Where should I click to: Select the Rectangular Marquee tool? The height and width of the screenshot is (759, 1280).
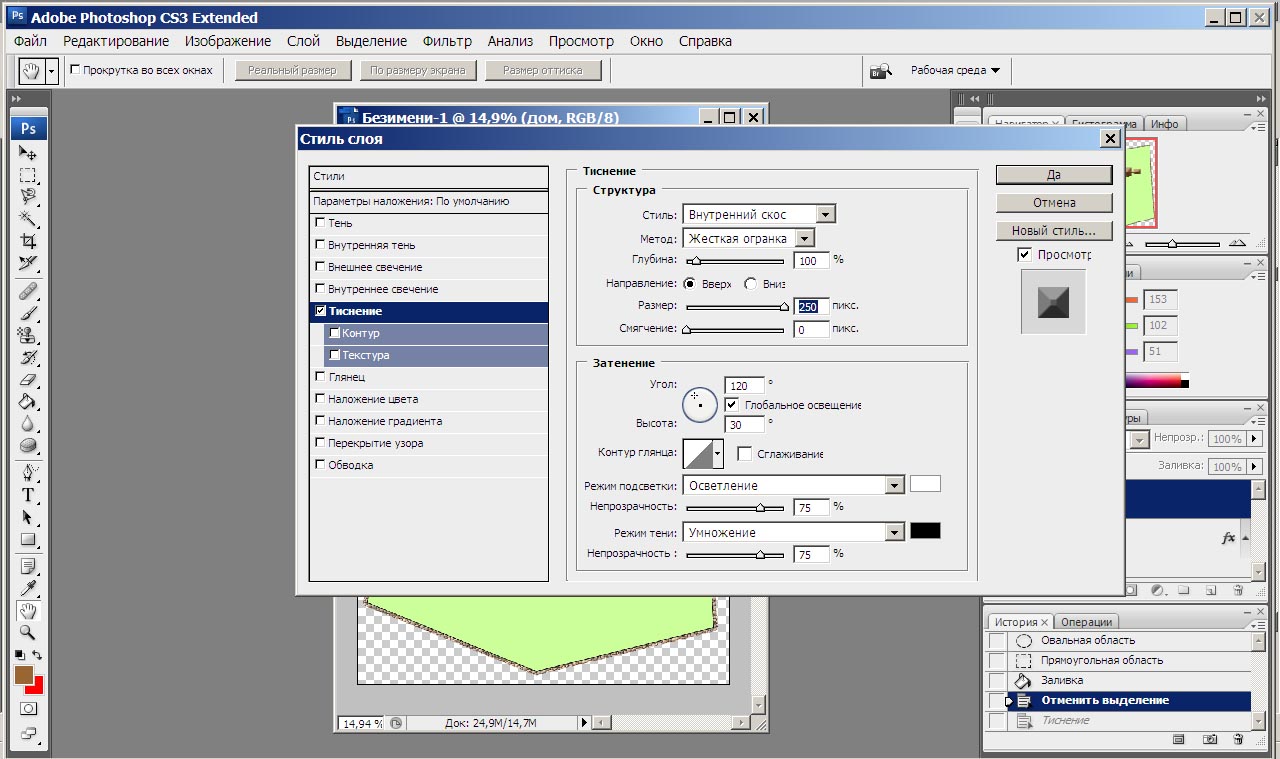[x=28, y=175]
